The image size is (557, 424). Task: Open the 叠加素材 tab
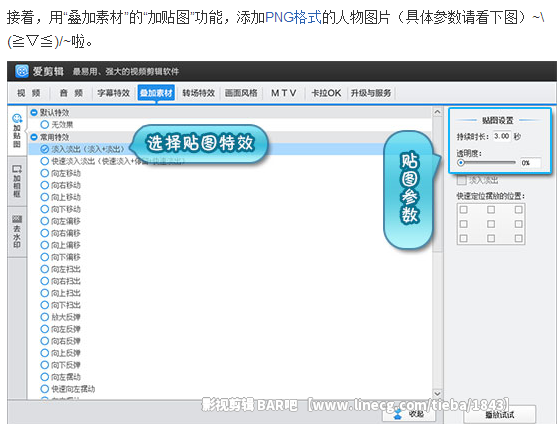click(156, 93)
